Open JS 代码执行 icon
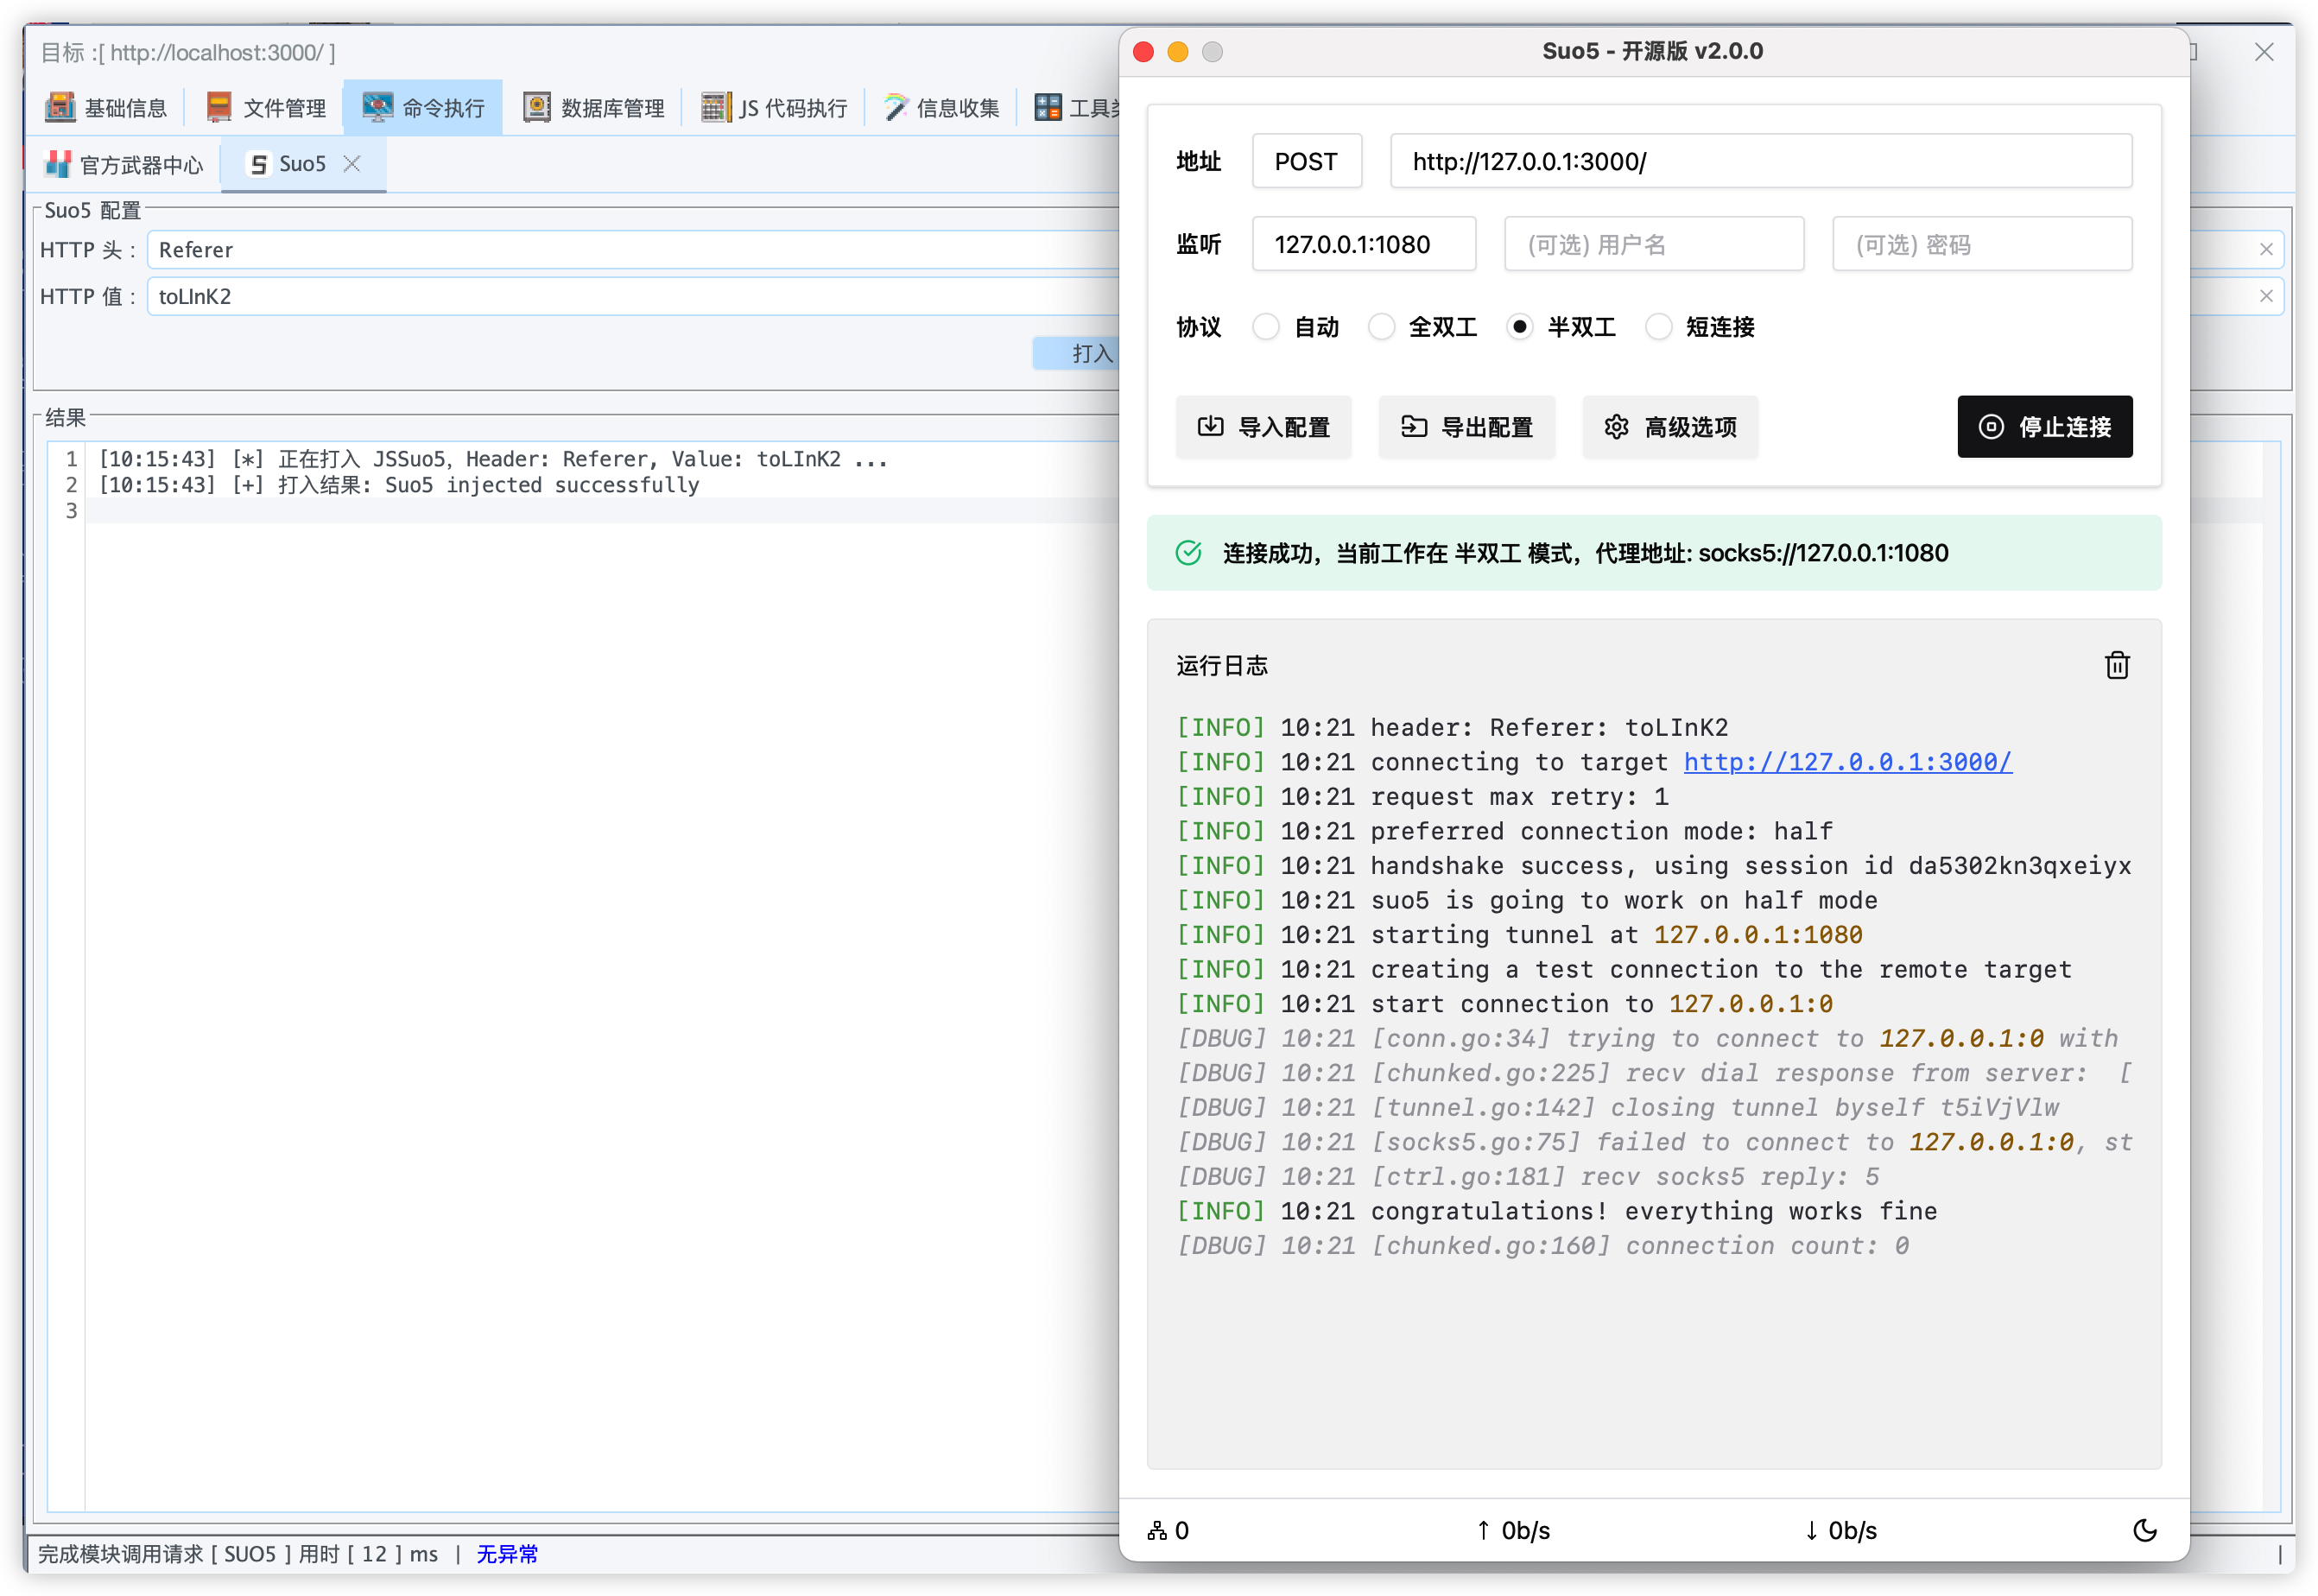Viewport: 2318px width, 1596px height. (x=715, y=107)
